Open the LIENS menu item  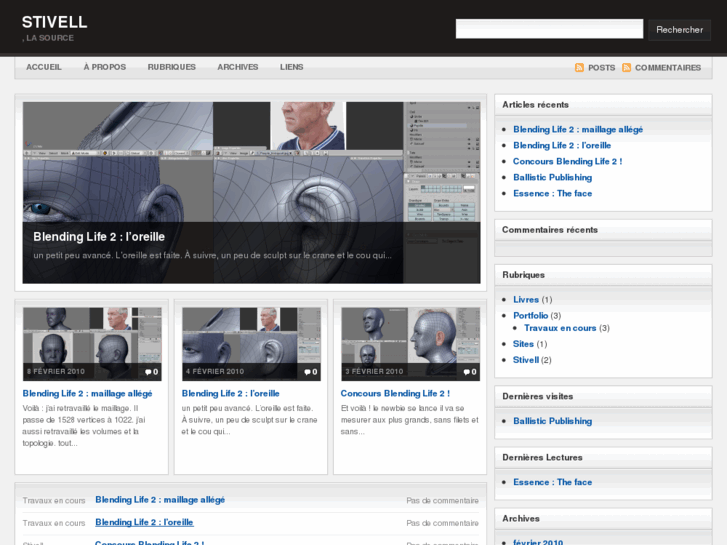coord(292,67)
